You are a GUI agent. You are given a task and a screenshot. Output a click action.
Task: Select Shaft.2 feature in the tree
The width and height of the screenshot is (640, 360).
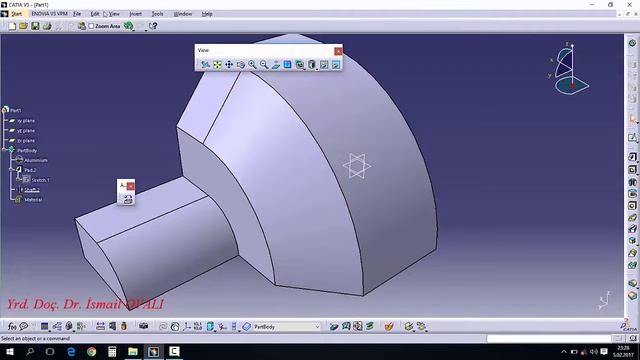tap(32, 190)
